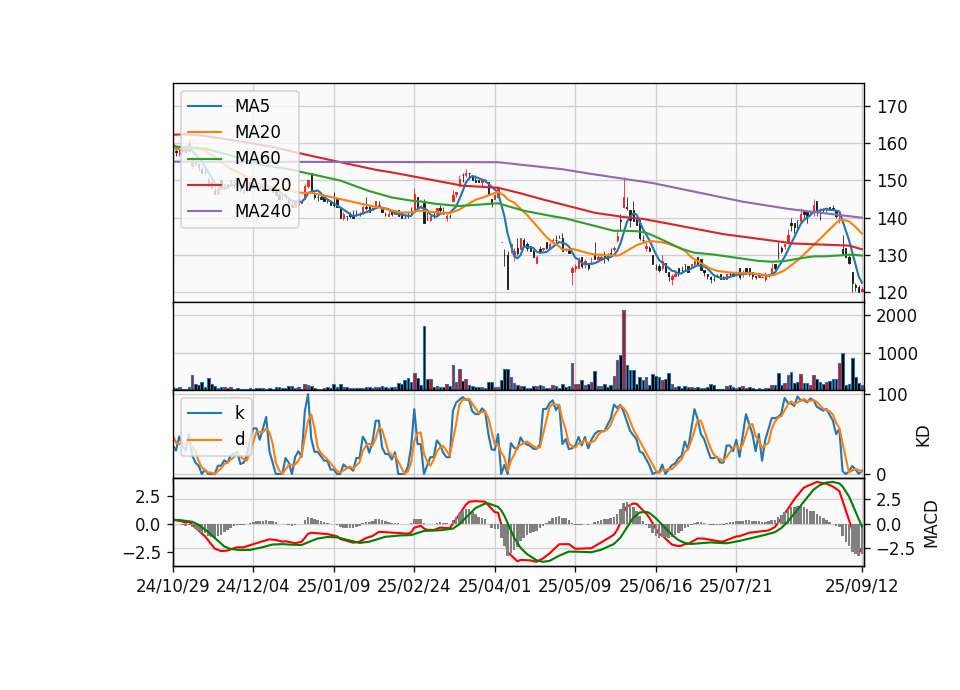The height and width of the screenshot is (690, 960).
Task: Click the 25/06/16 date axis label
Action: [x=656, y=586]
